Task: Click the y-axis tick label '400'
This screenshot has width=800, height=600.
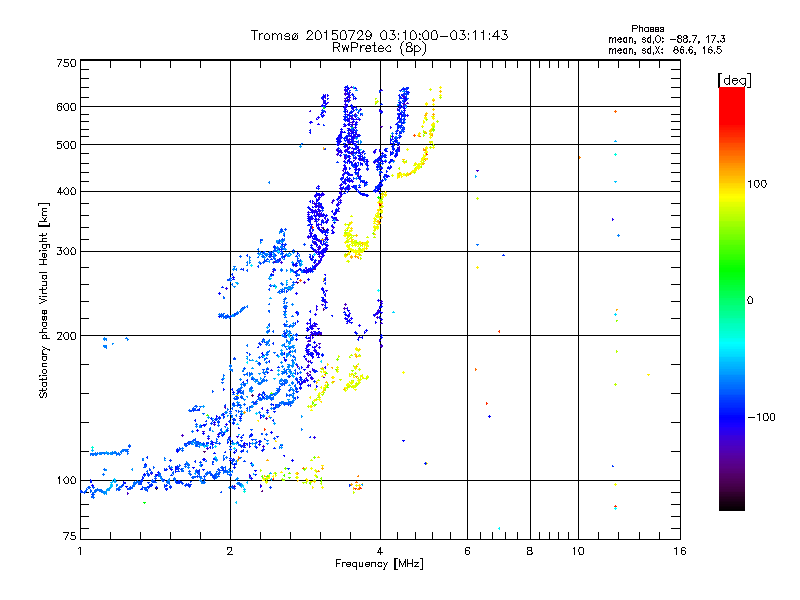Action: (x=67, y=192)
